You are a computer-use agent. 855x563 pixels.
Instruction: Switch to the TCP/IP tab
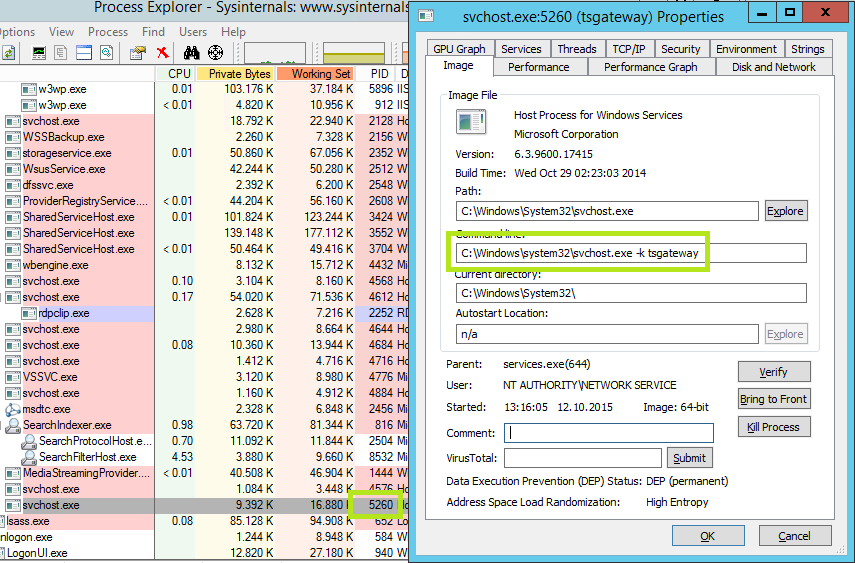tap(628, 49)
